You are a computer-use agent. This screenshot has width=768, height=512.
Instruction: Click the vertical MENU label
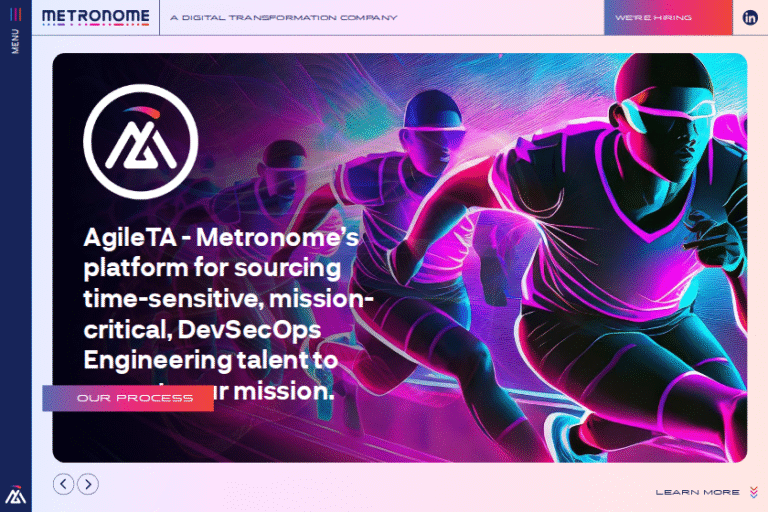tap(15, 42)
